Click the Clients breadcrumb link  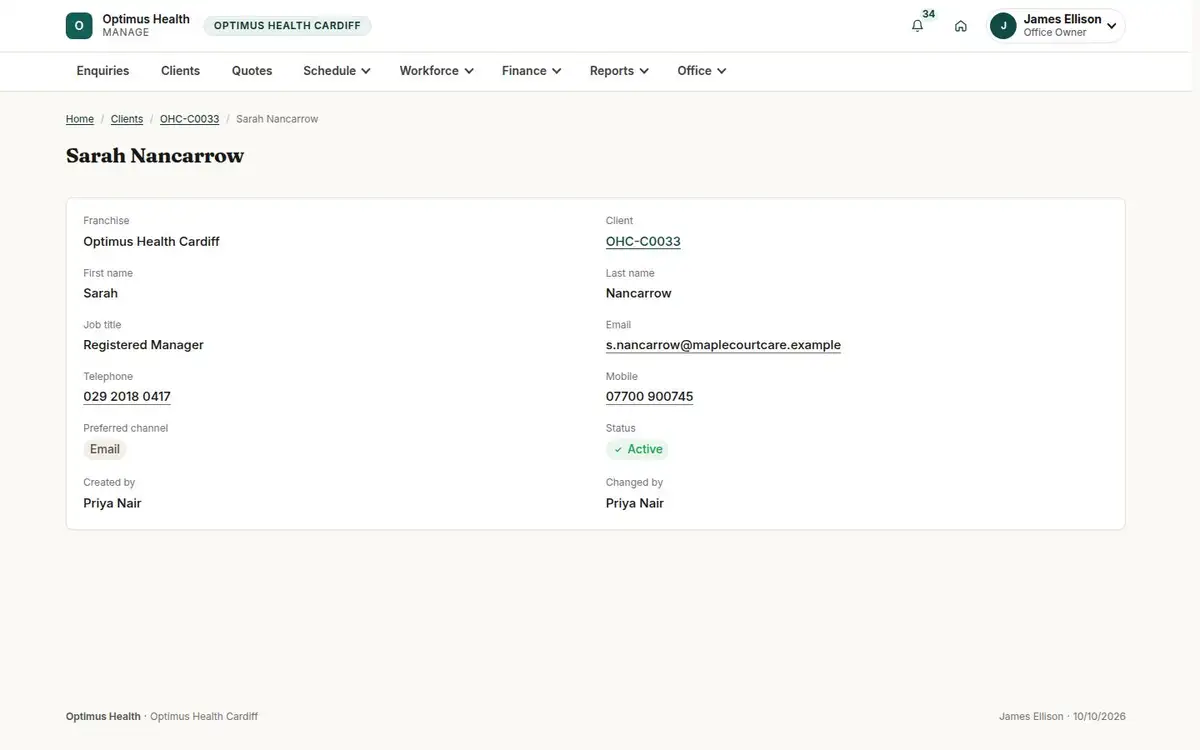pyautogui.click(x=127, y=119)
